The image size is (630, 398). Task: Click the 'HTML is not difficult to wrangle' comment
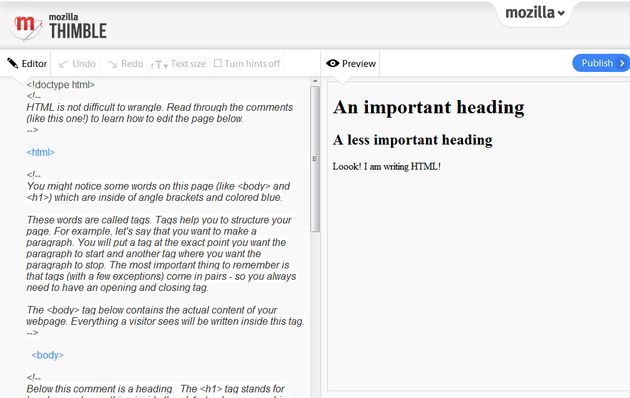coord(160,107)
